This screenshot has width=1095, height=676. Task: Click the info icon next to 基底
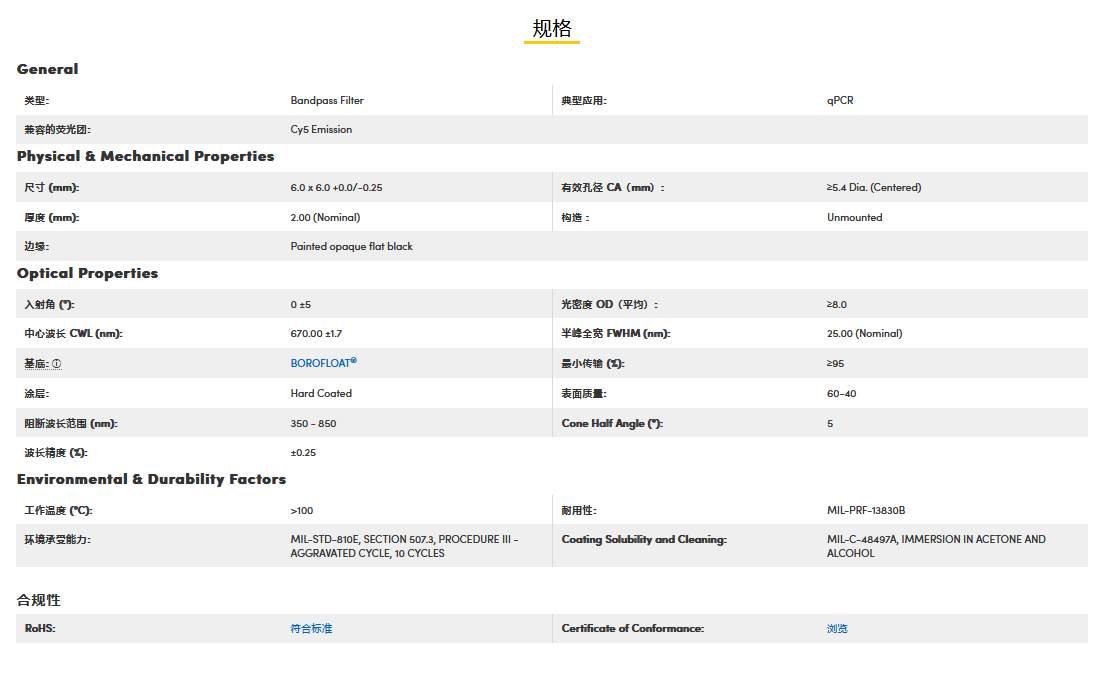pyautogui.click(x=56, y=364)
